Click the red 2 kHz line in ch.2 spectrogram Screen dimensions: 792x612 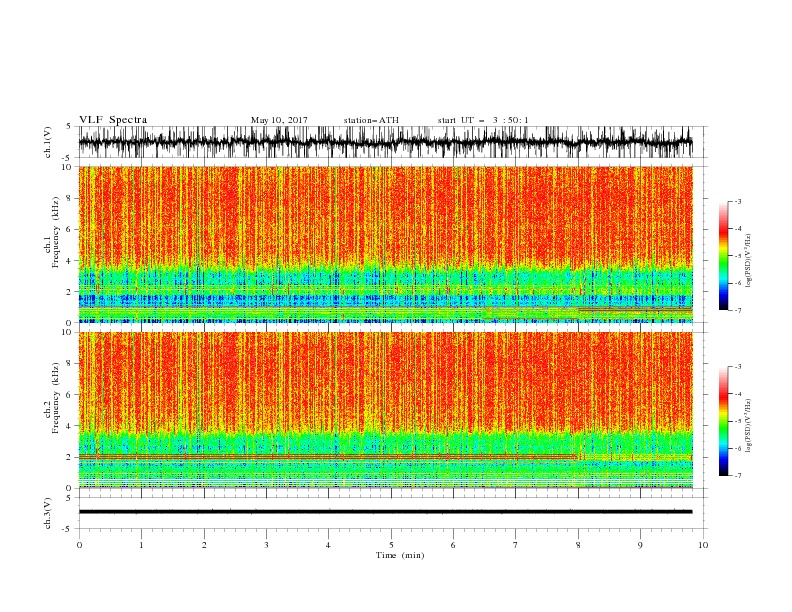coord(327,456)
